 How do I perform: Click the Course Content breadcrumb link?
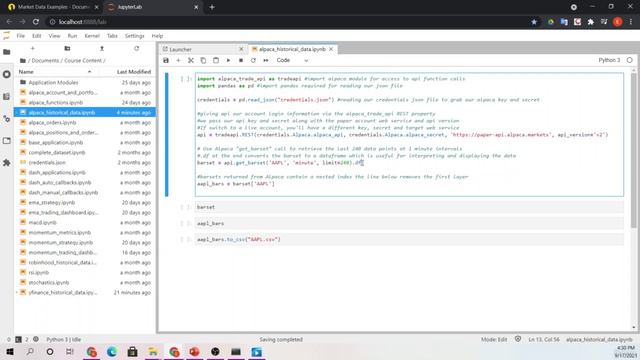click(83, 60)
